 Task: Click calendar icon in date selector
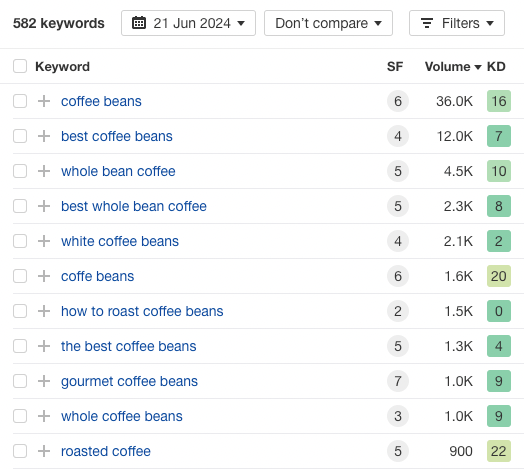tap(139, 23)
